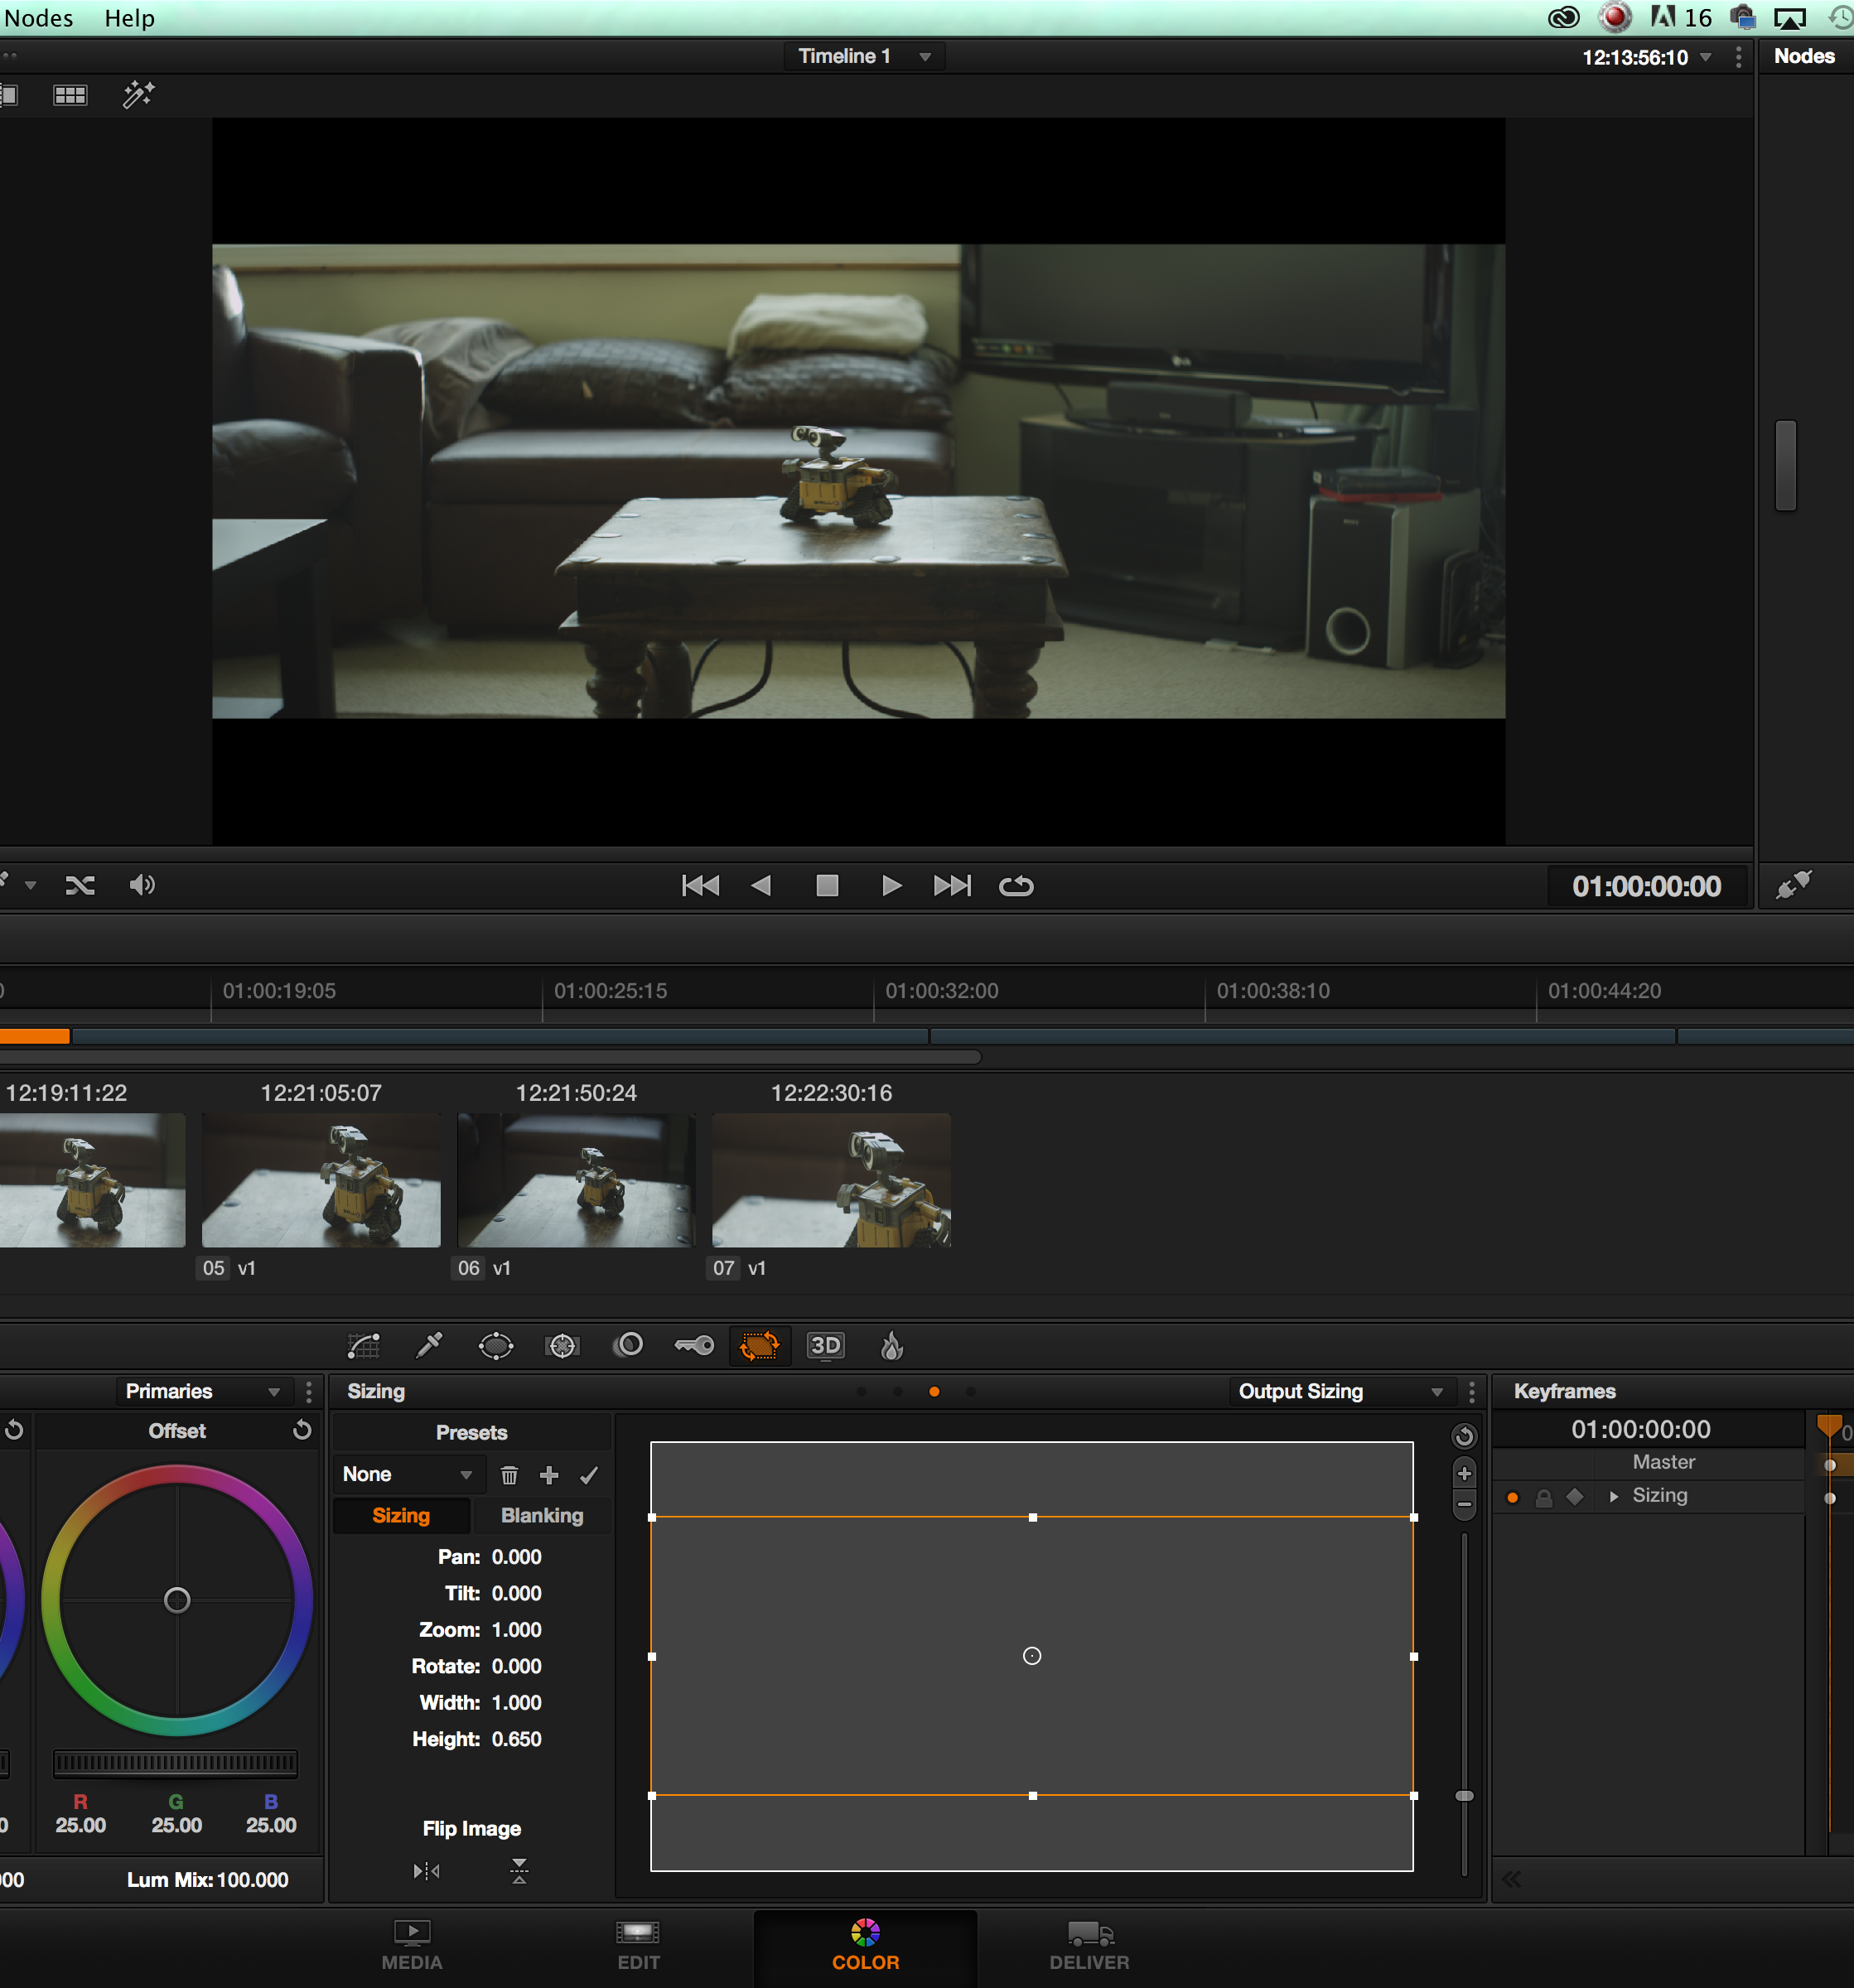Open Primaries panel three-dot options menu
This screenshot has width=1854, height=1988.
pos(308,1392)
